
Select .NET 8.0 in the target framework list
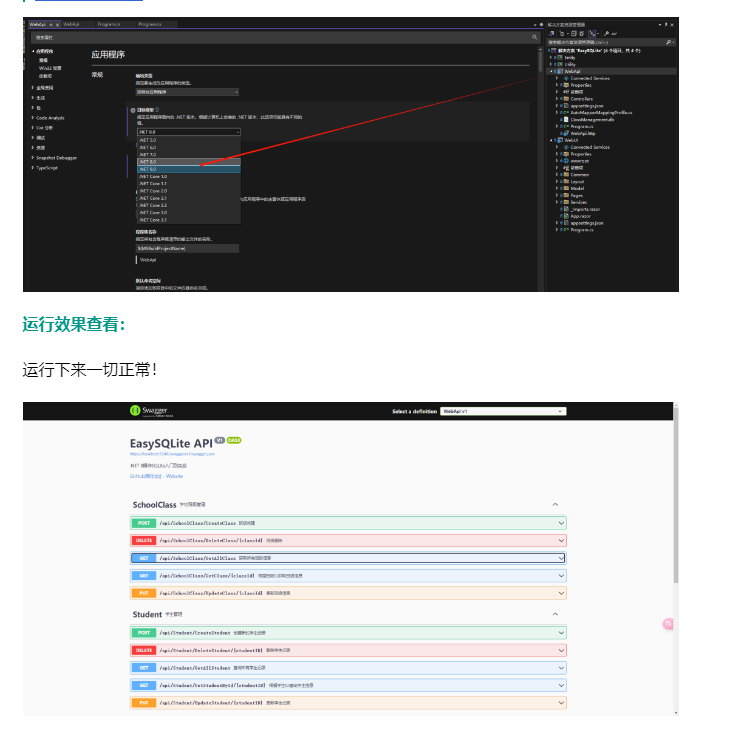(189, 162)
